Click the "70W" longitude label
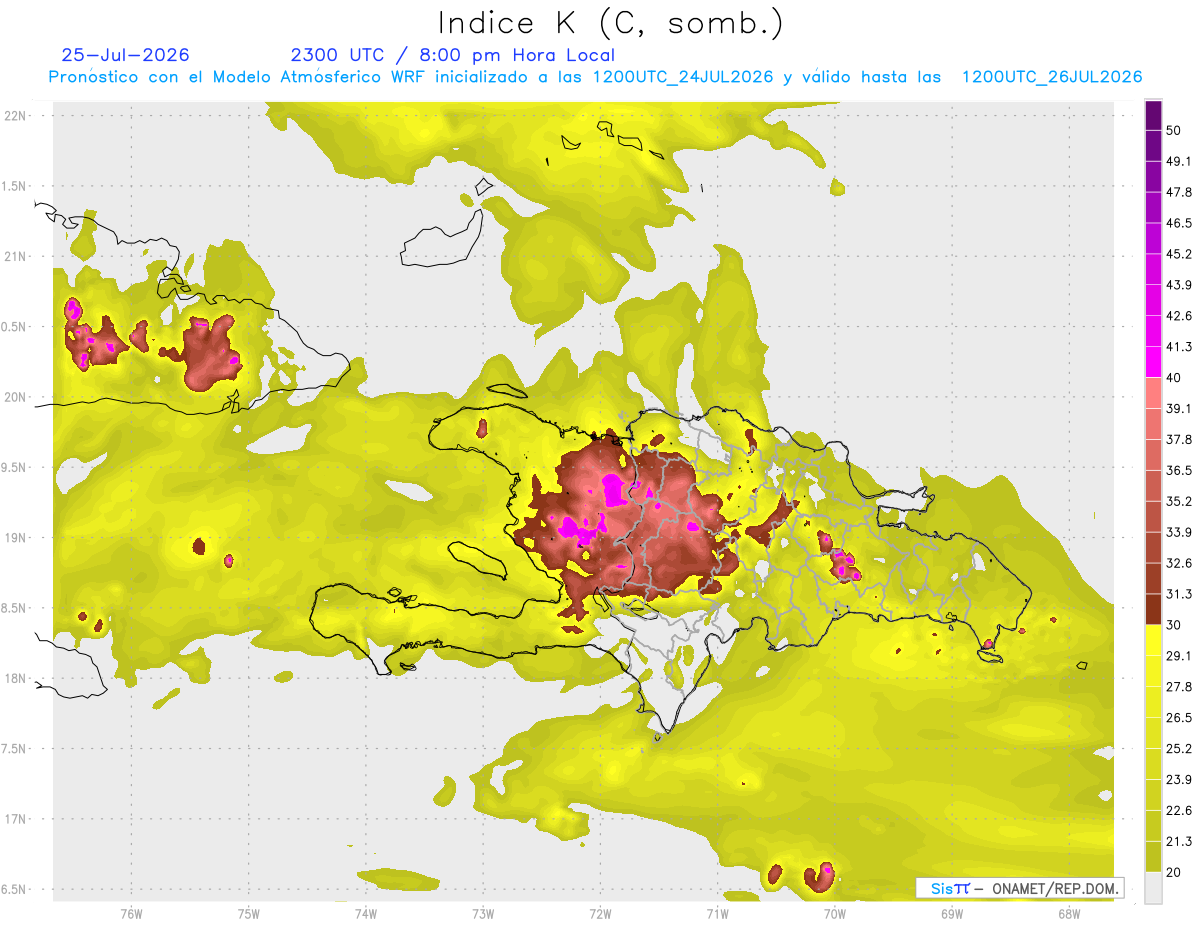 (834, 913)
